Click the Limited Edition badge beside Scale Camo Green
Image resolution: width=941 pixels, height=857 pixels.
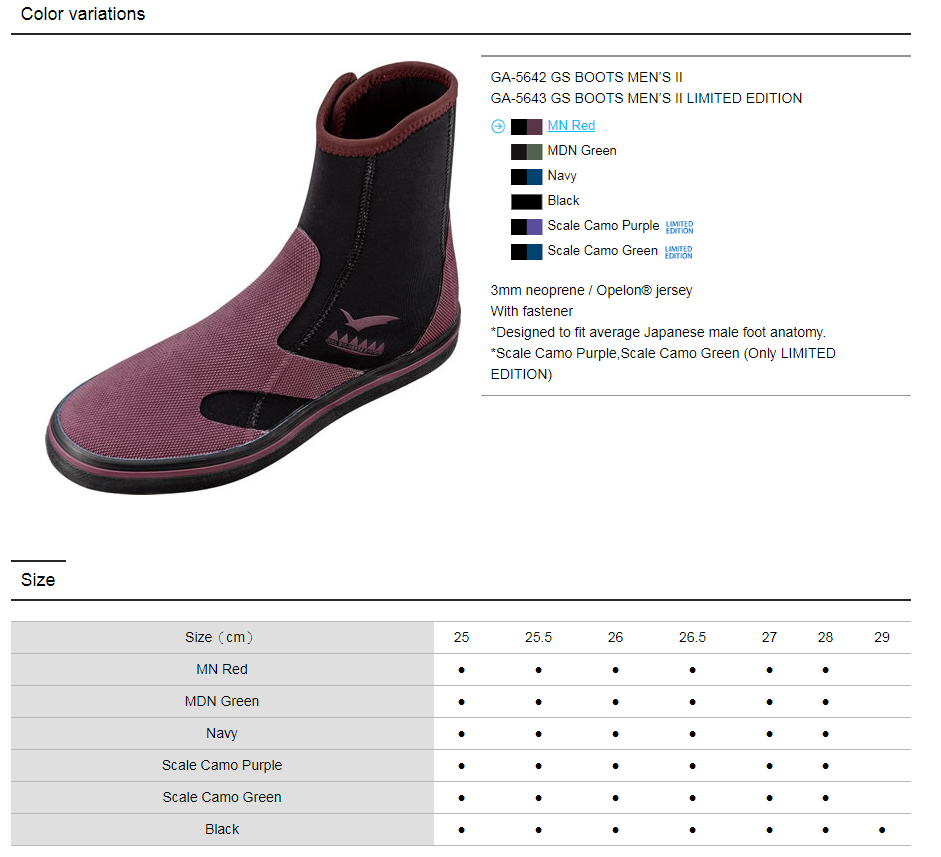[678, 253]
